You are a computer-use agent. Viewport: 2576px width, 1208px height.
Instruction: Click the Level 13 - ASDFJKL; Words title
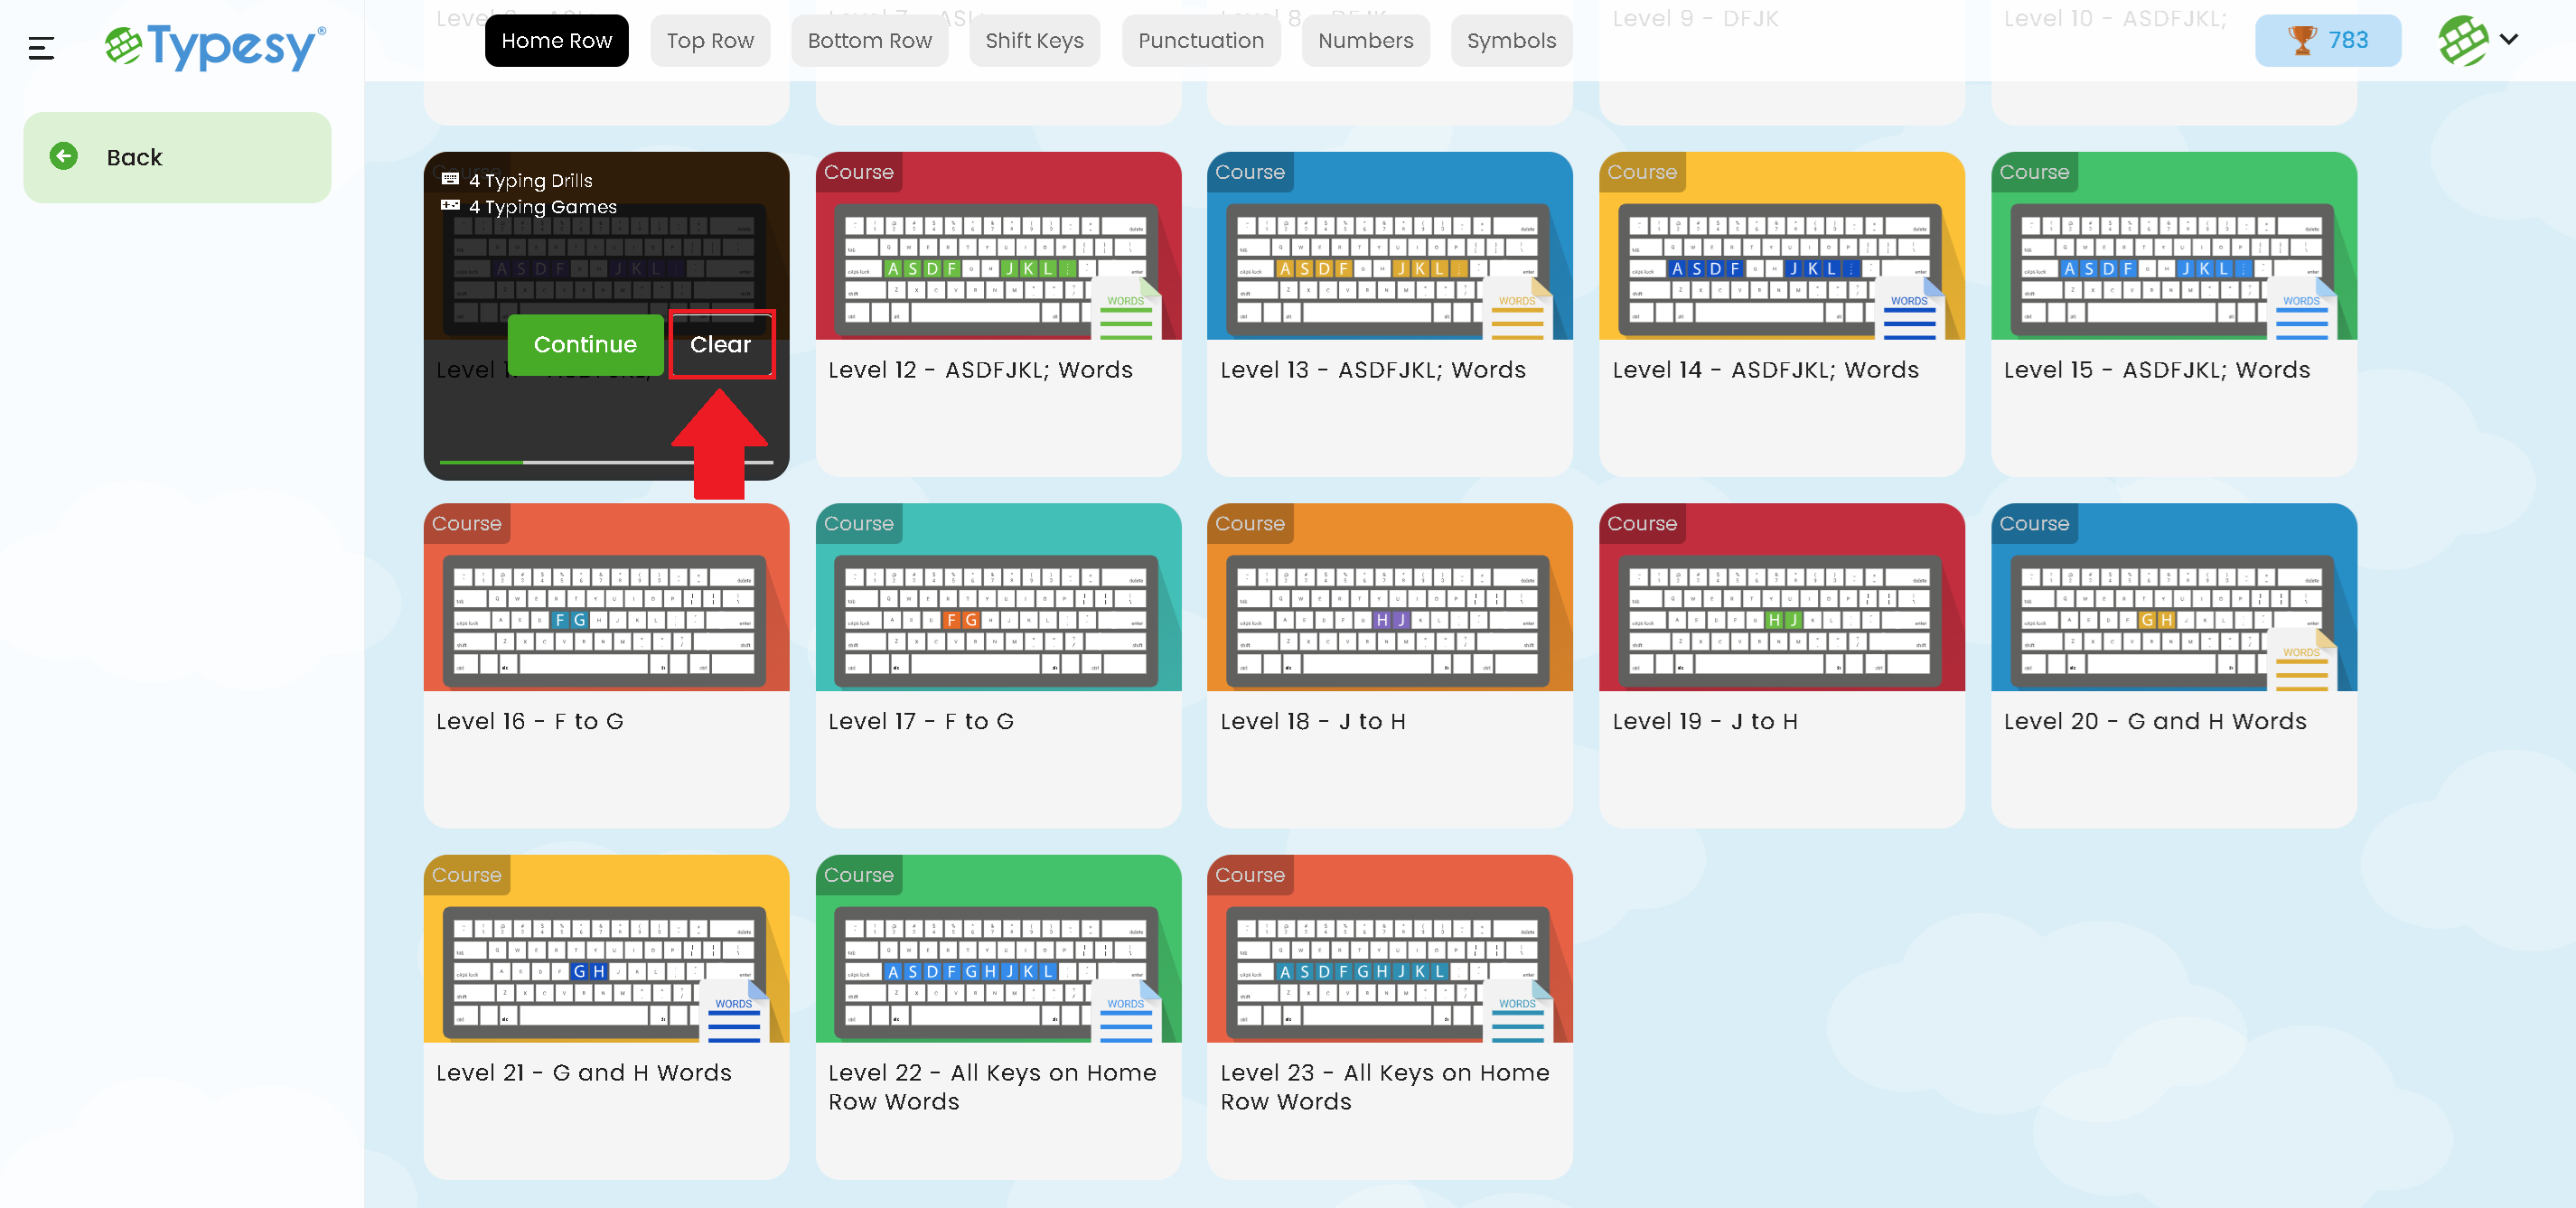[1372, 370]
